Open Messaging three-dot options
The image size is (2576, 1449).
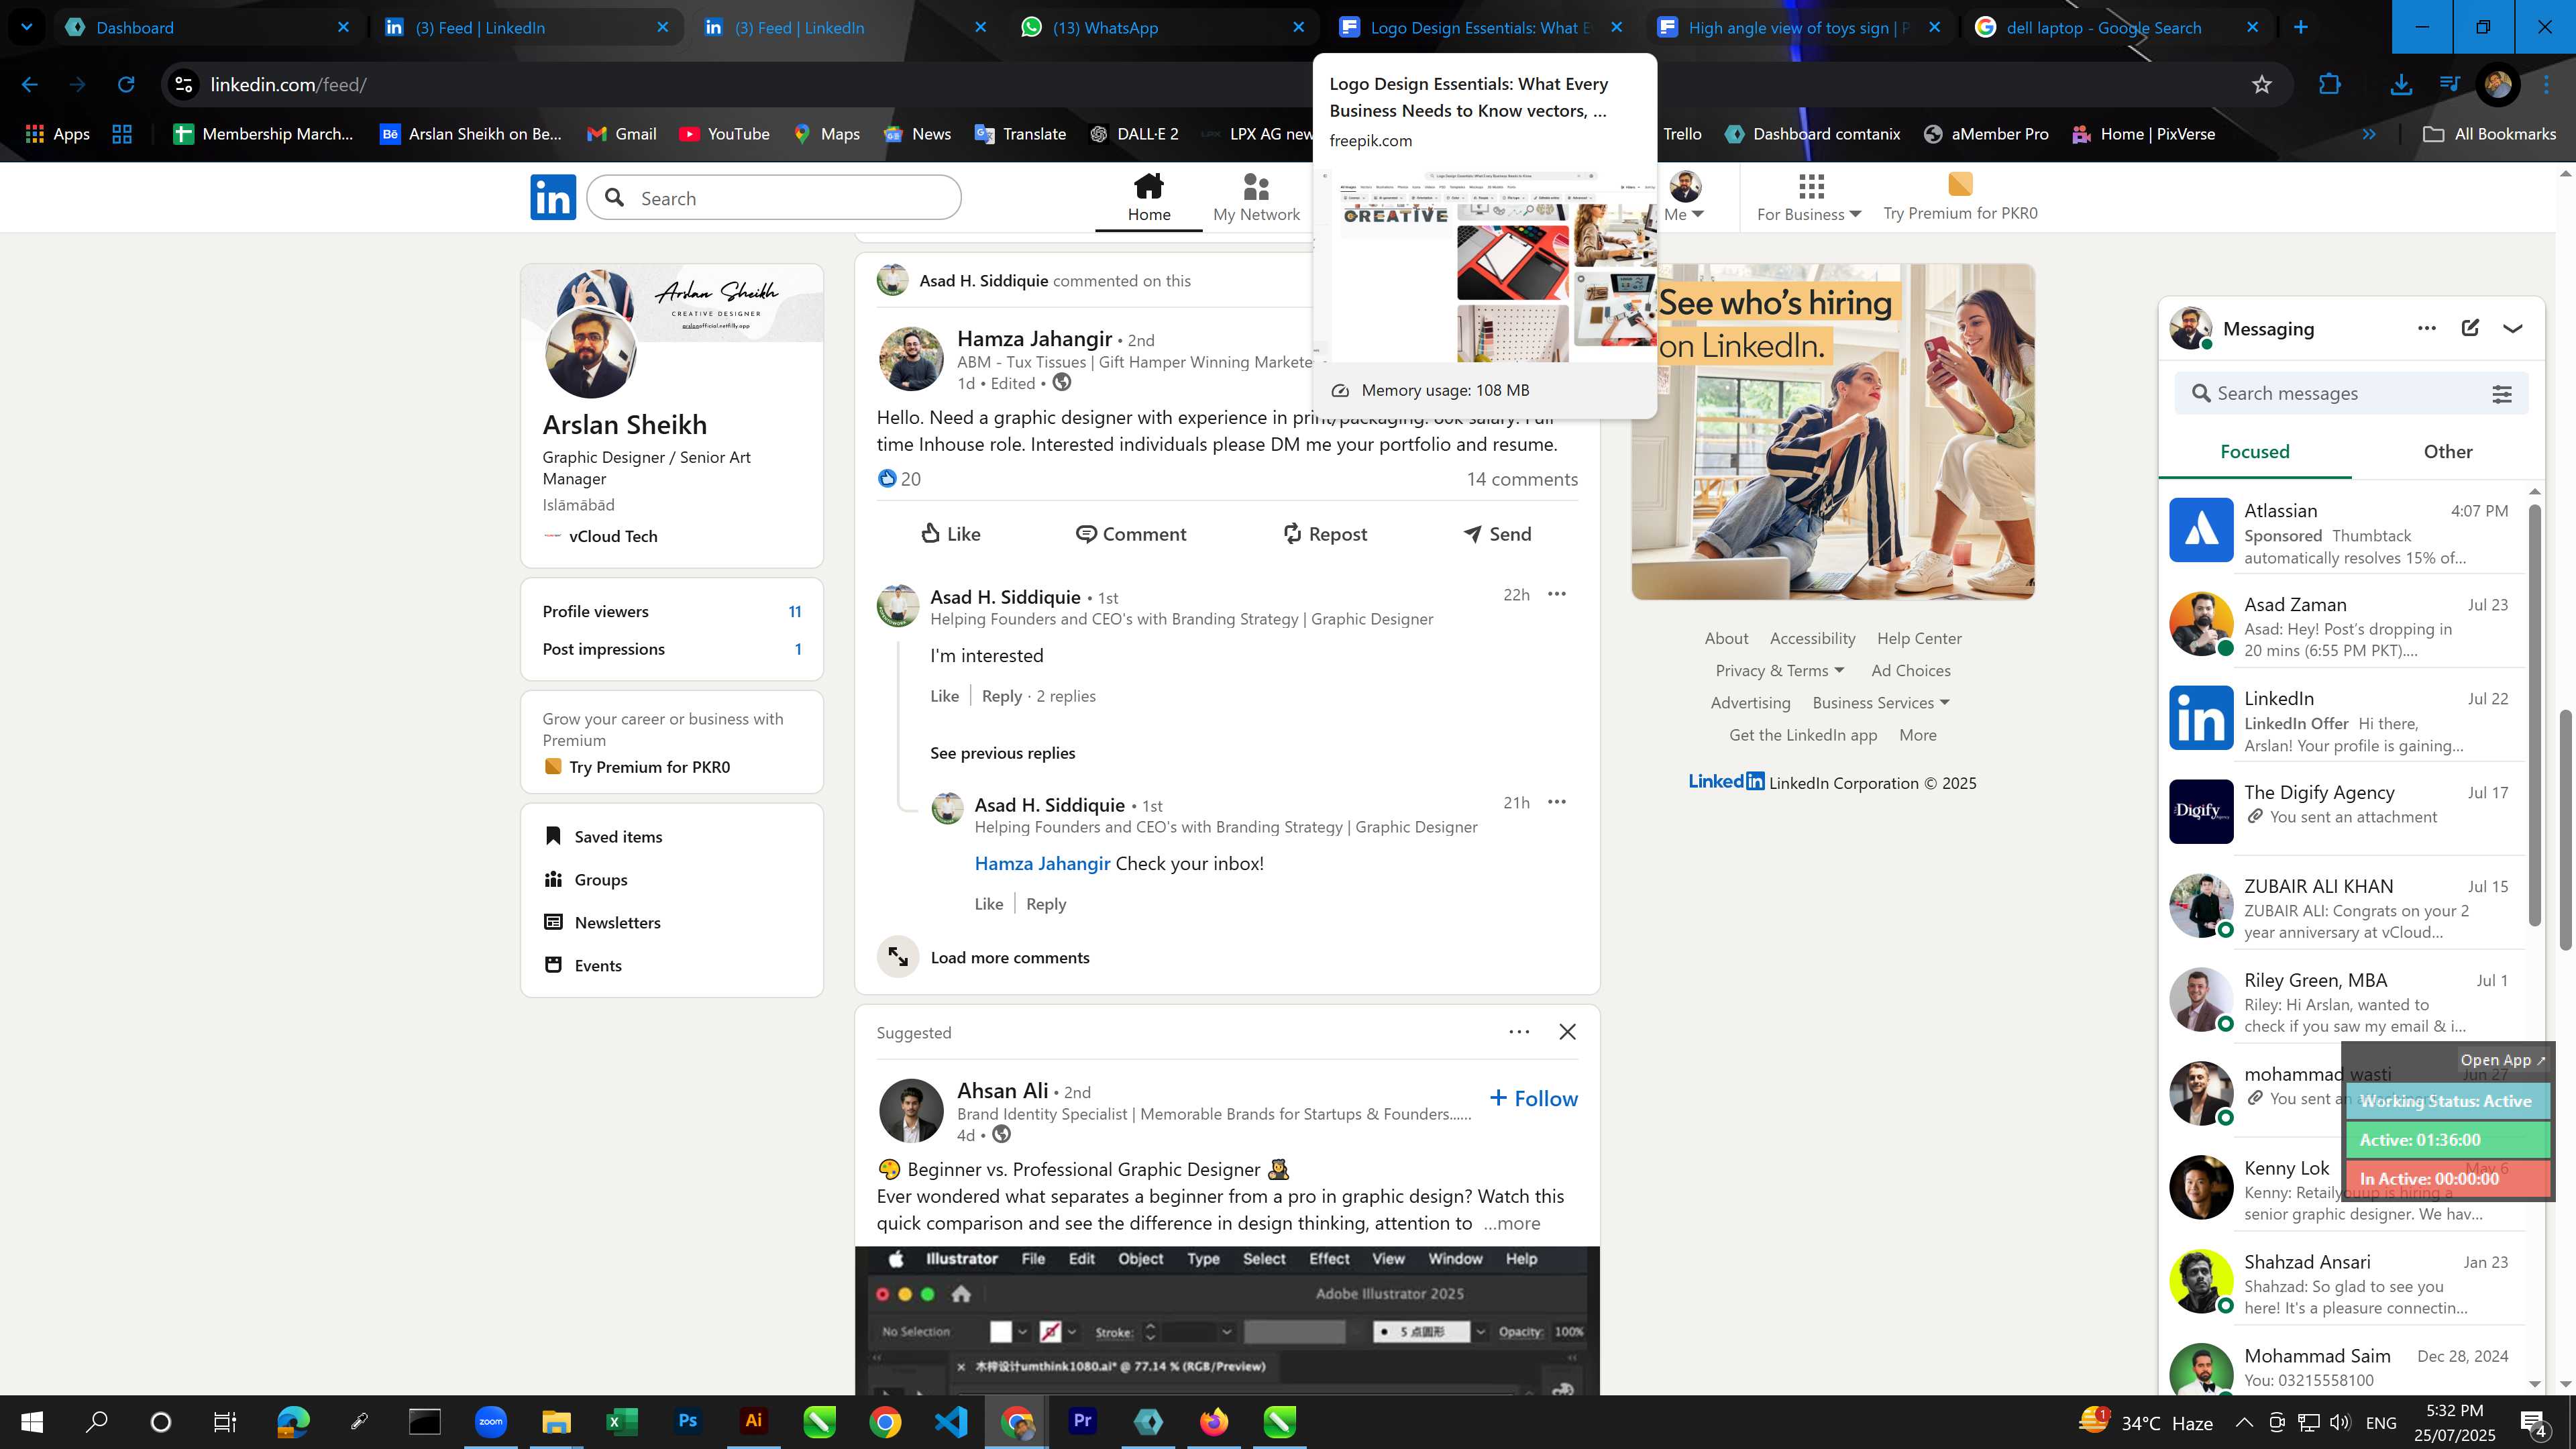click(2426, 328)
